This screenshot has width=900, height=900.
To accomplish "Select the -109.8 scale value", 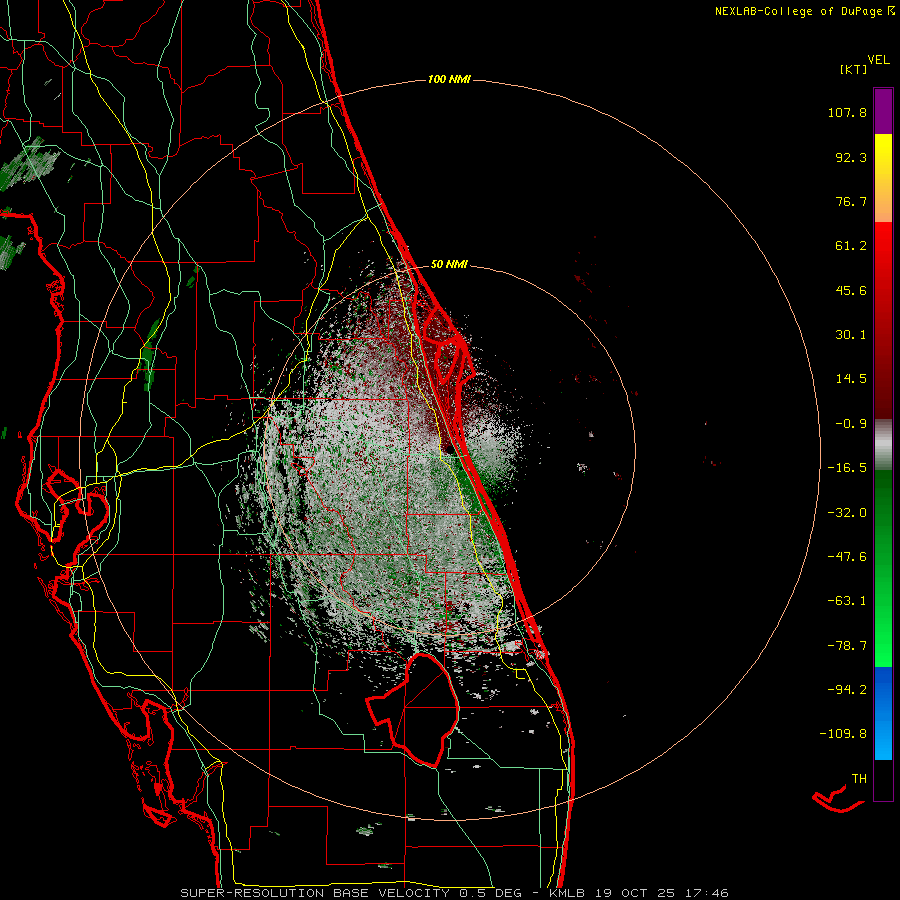I will point(843,734).
